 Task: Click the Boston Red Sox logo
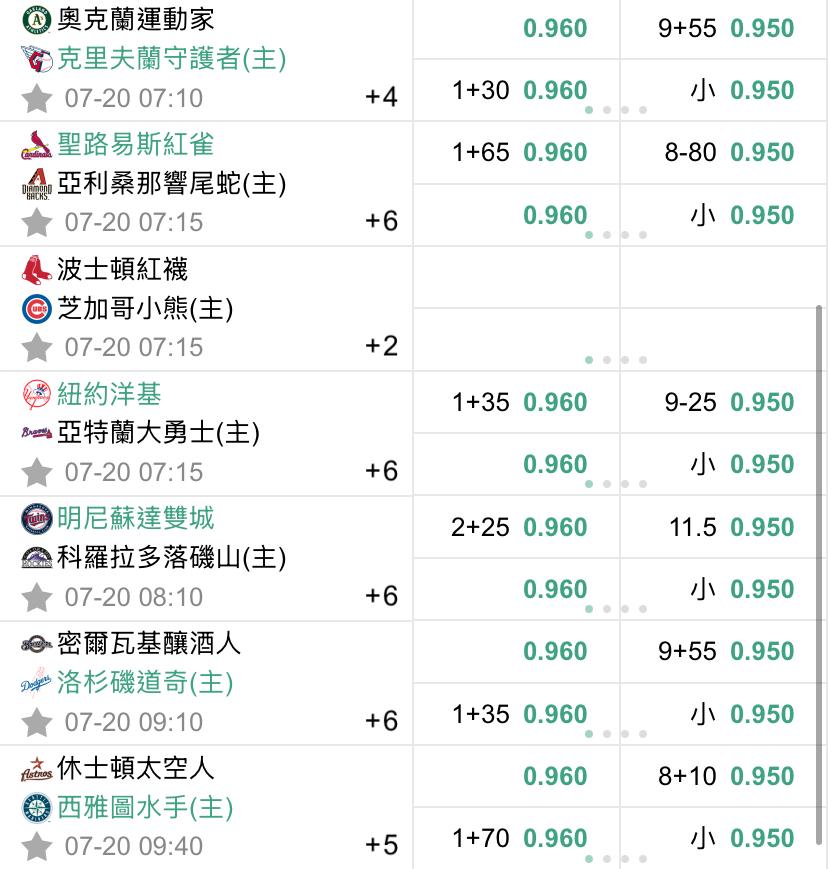36,270
